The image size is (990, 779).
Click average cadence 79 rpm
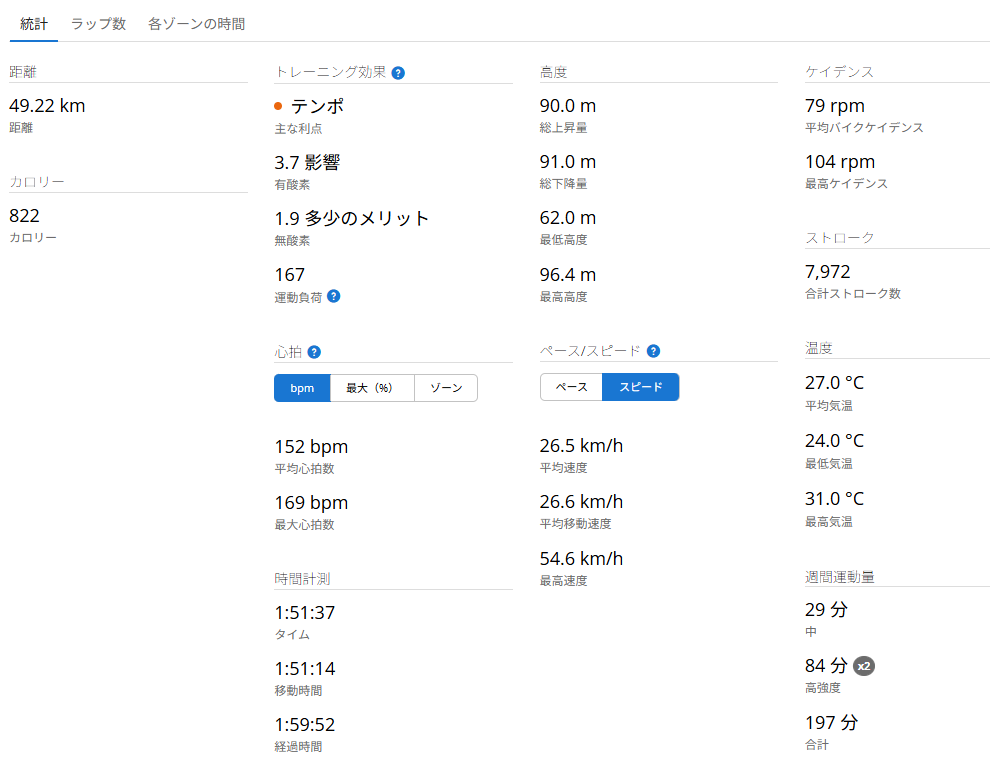pos(835,105)
